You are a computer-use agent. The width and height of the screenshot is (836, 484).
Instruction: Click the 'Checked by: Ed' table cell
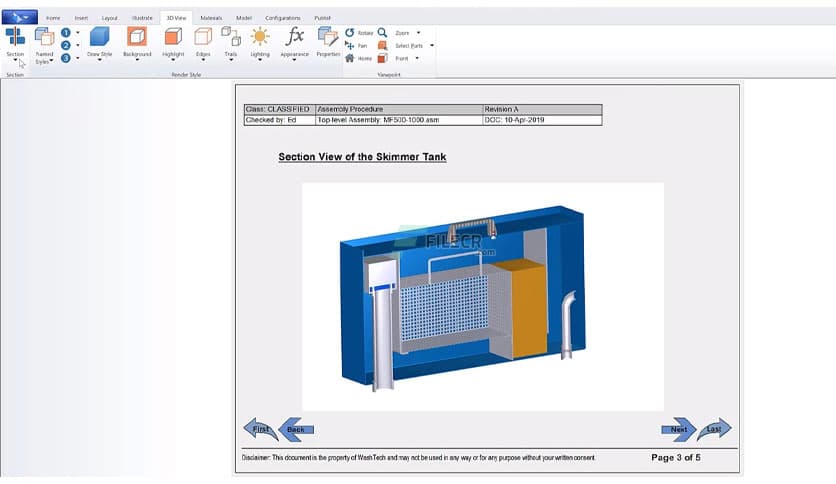click(279, 120)
